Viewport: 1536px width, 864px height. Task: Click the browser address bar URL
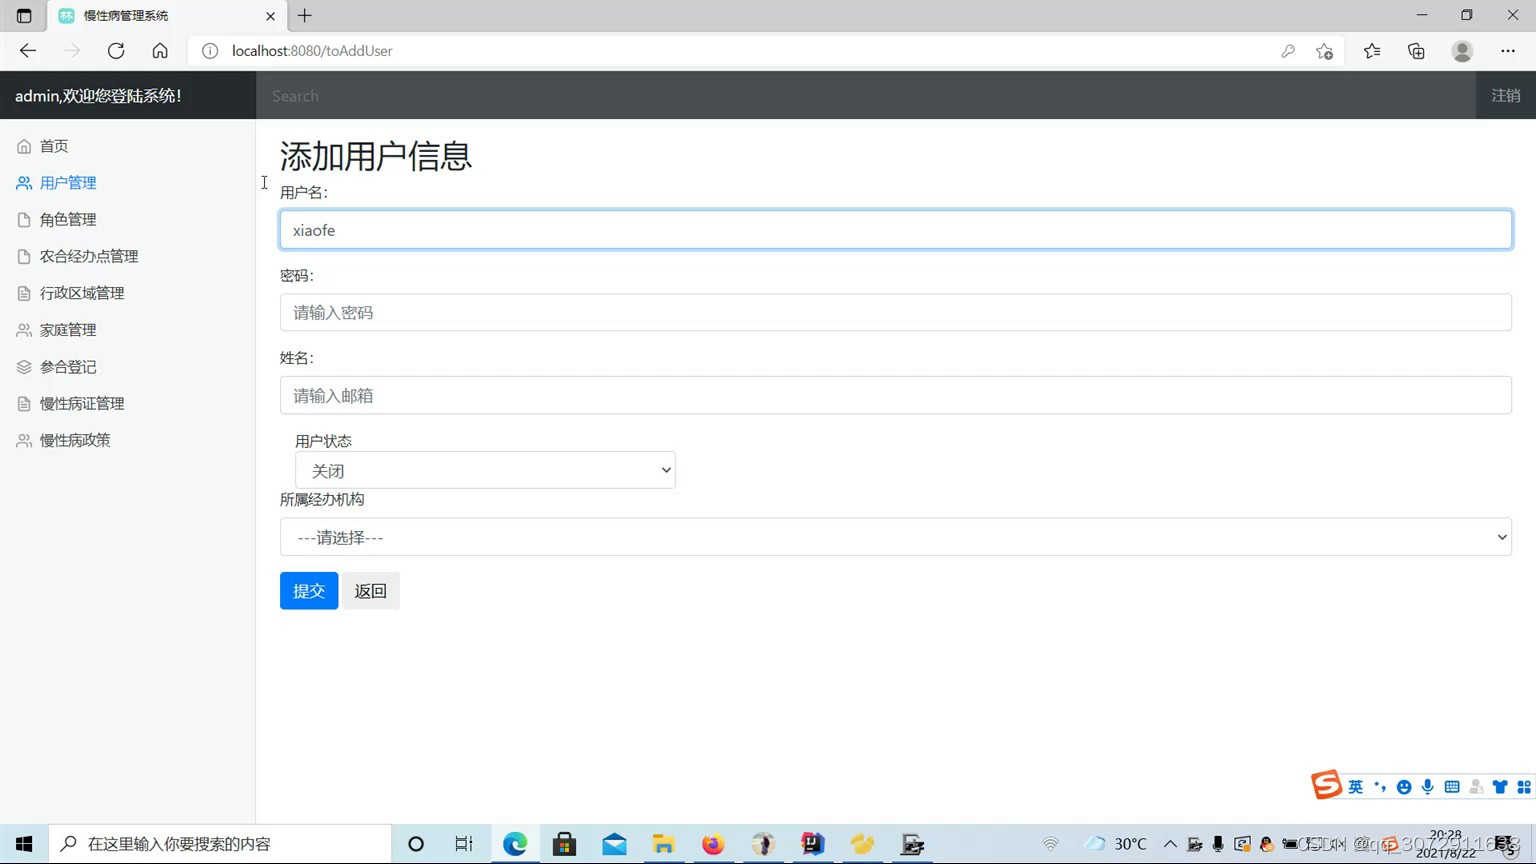point(312,51)
